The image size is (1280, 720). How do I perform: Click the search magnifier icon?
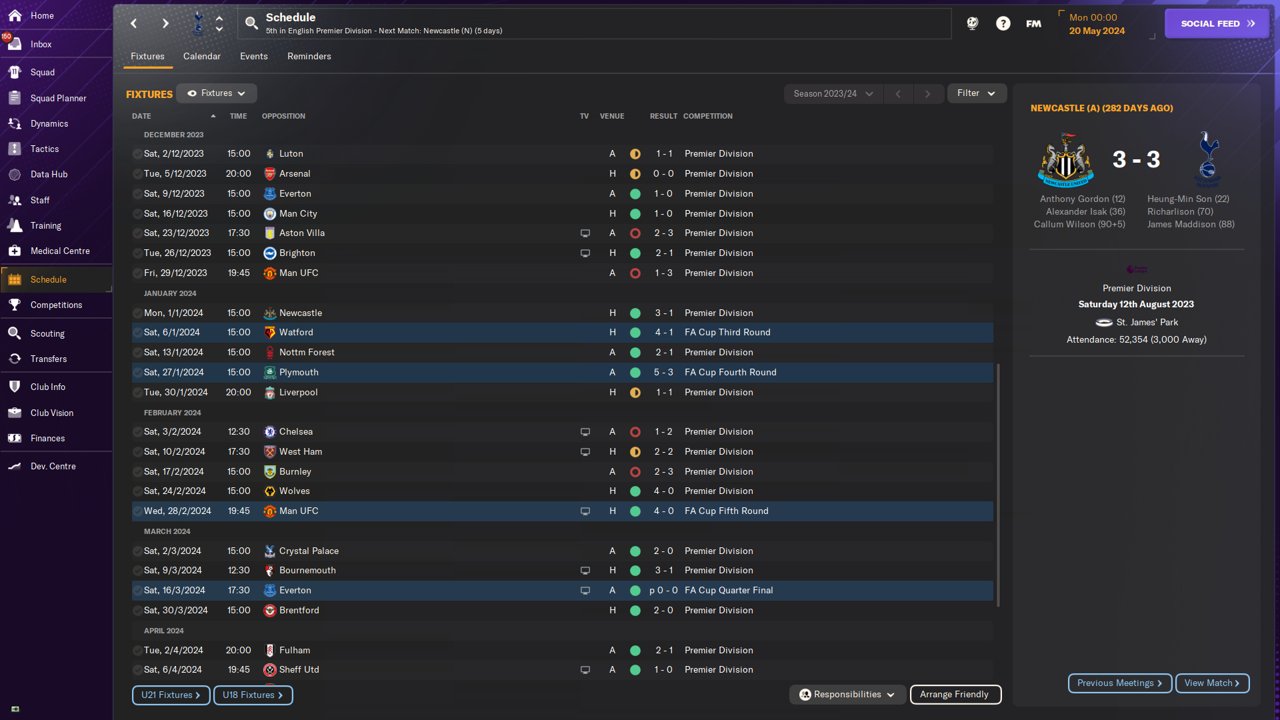pos(251,23)
